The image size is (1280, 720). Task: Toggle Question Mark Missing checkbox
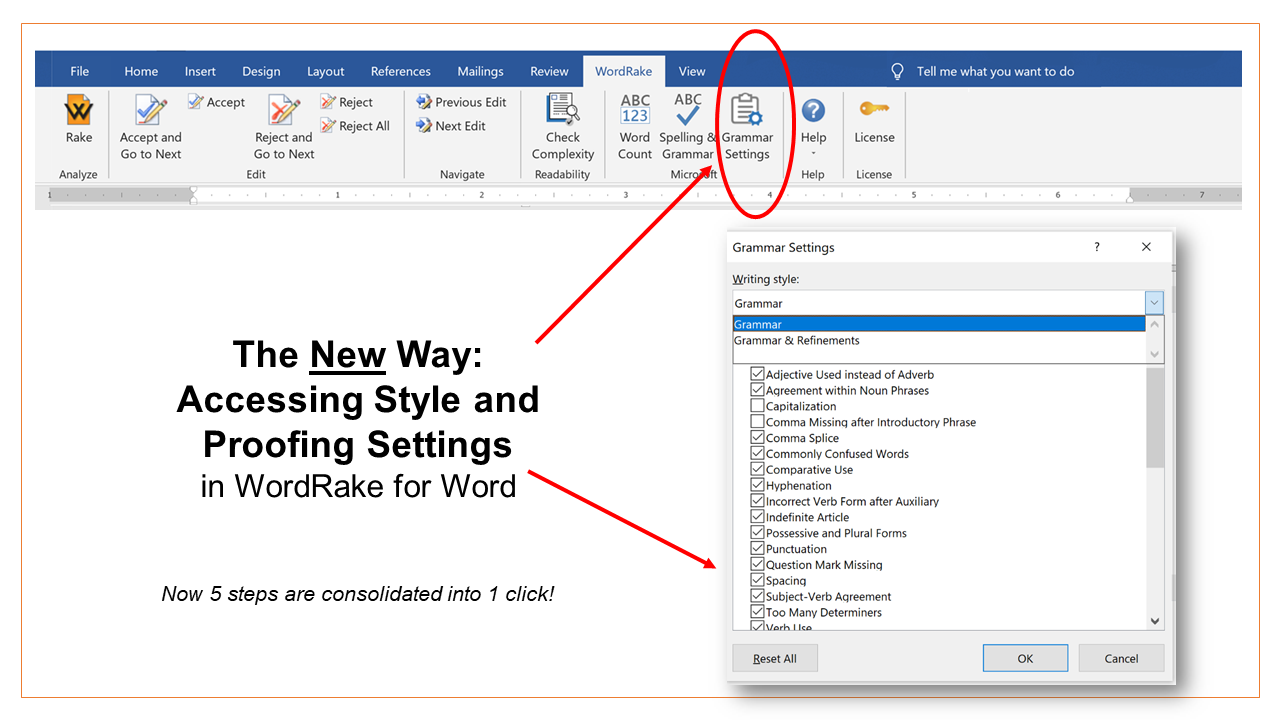coord(757,564)
